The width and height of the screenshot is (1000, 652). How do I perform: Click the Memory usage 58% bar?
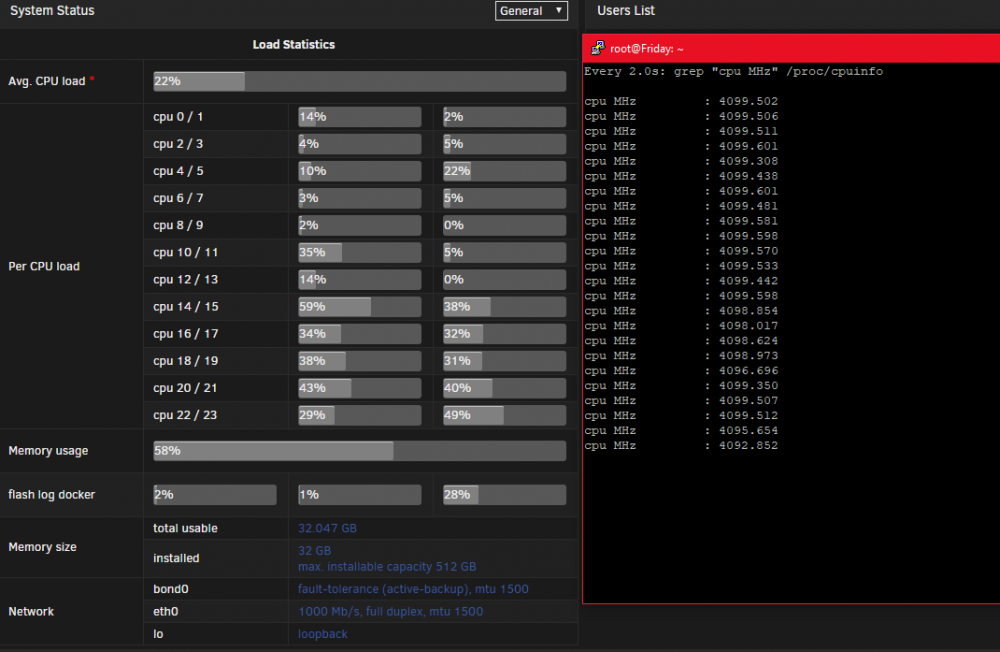click(360, 450)
